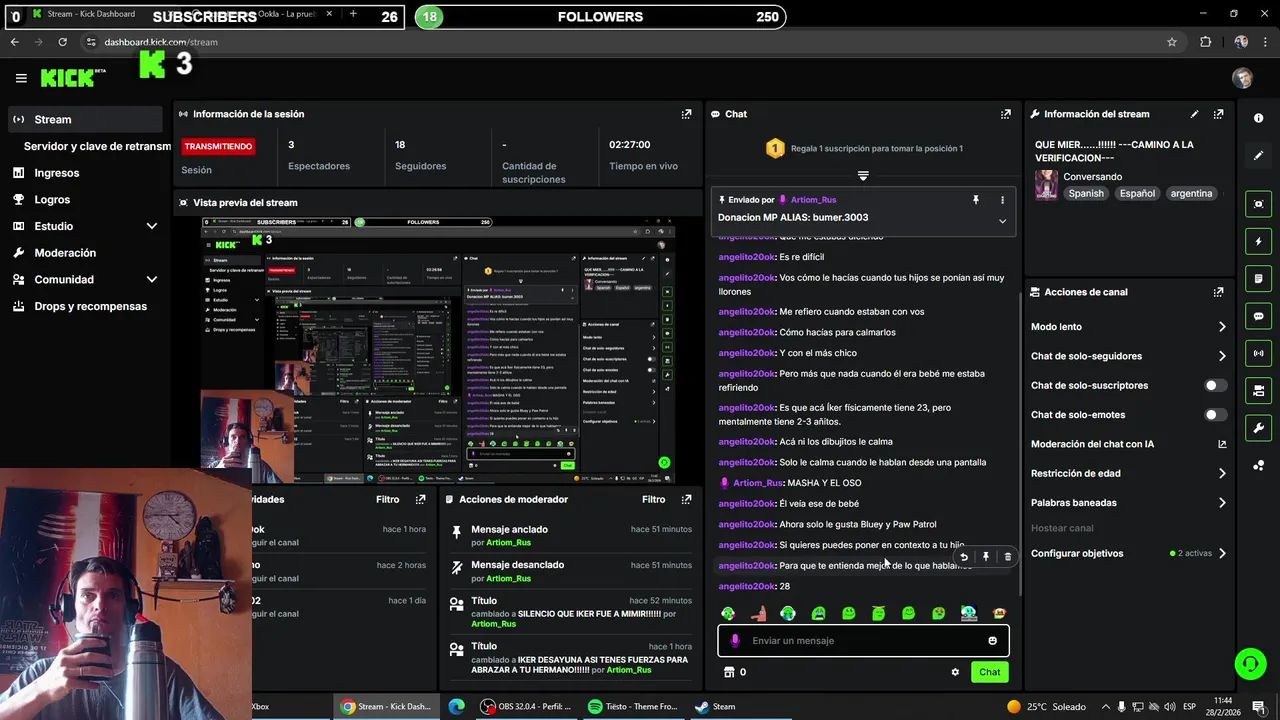Open Restricción de edad settings
This screenshot has width=1280, height=720.
point(1128,473)
